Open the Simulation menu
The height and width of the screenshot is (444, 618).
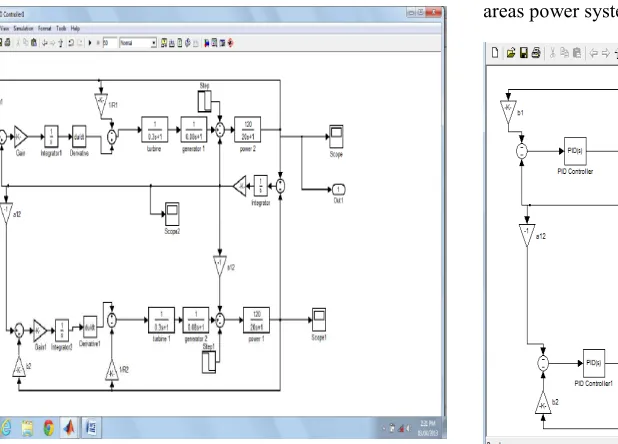click(23, 28)
